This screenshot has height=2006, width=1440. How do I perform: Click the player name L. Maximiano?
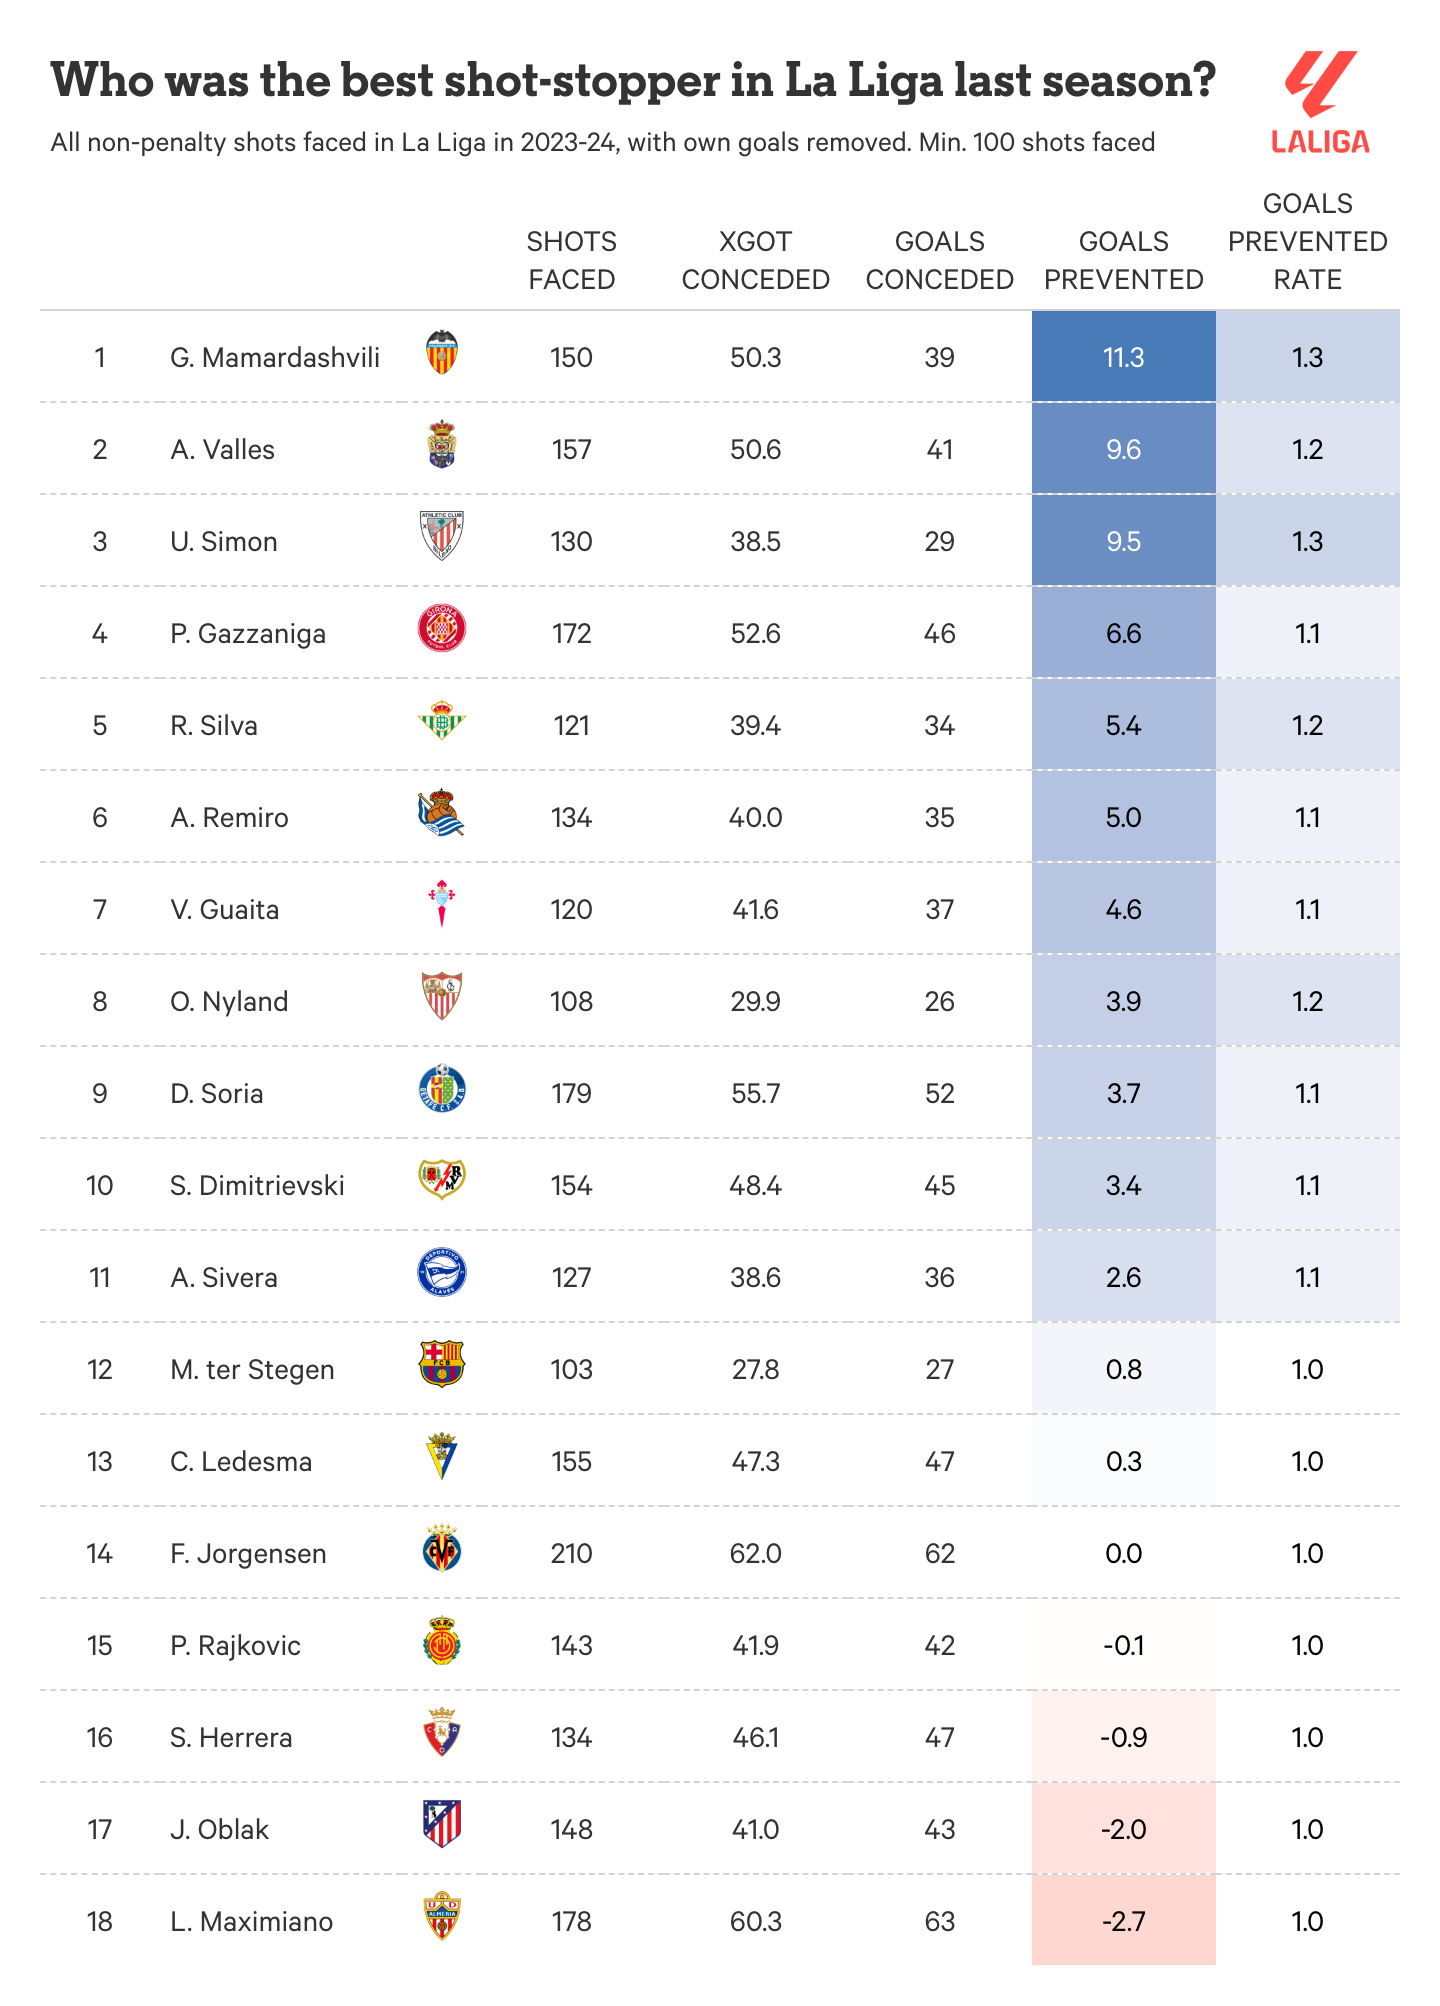[251, 1922]
